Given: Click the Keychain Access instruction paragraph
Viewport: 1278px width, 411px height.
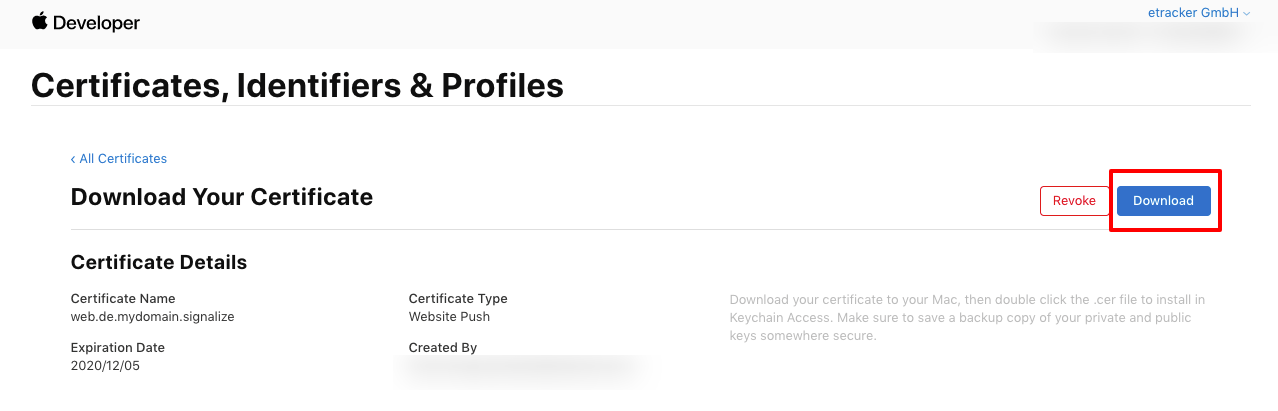Looking at the screenshot, I should click(968, 318).
